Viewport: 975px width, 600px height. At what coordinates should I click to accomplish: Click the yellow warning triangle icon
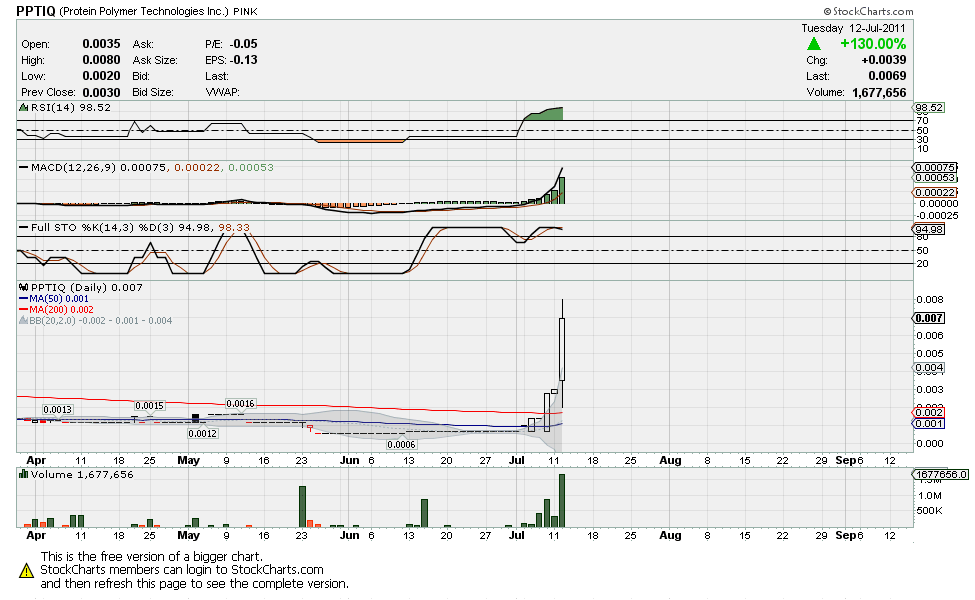pos(26,570)
